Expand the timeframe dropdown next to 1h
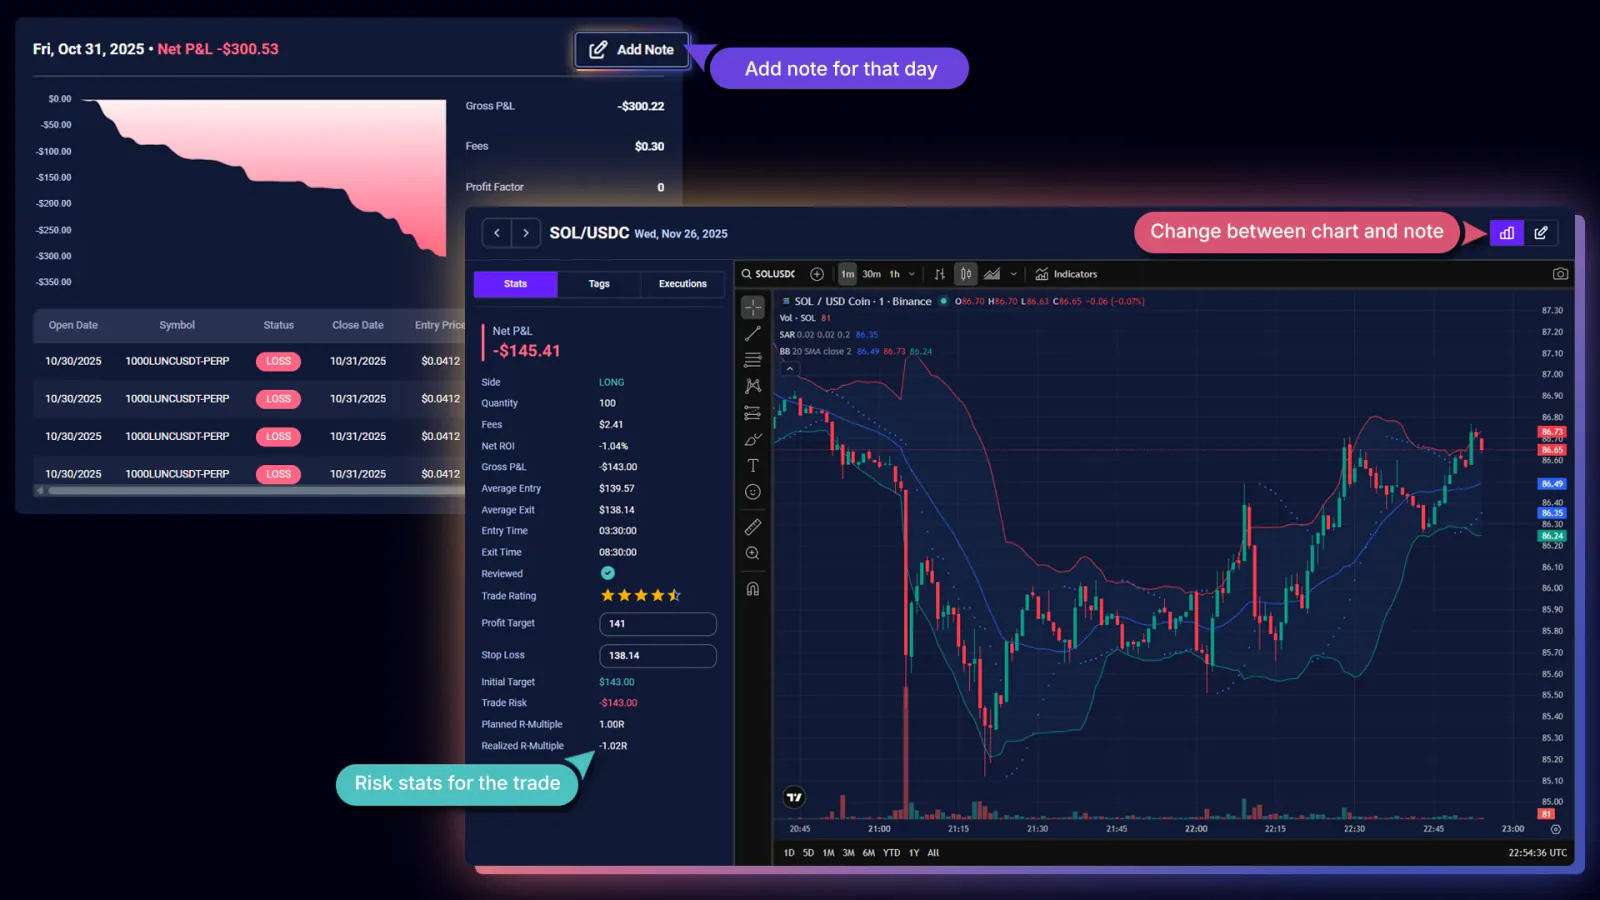1600x900 pixels. click(x=910, y=273)
